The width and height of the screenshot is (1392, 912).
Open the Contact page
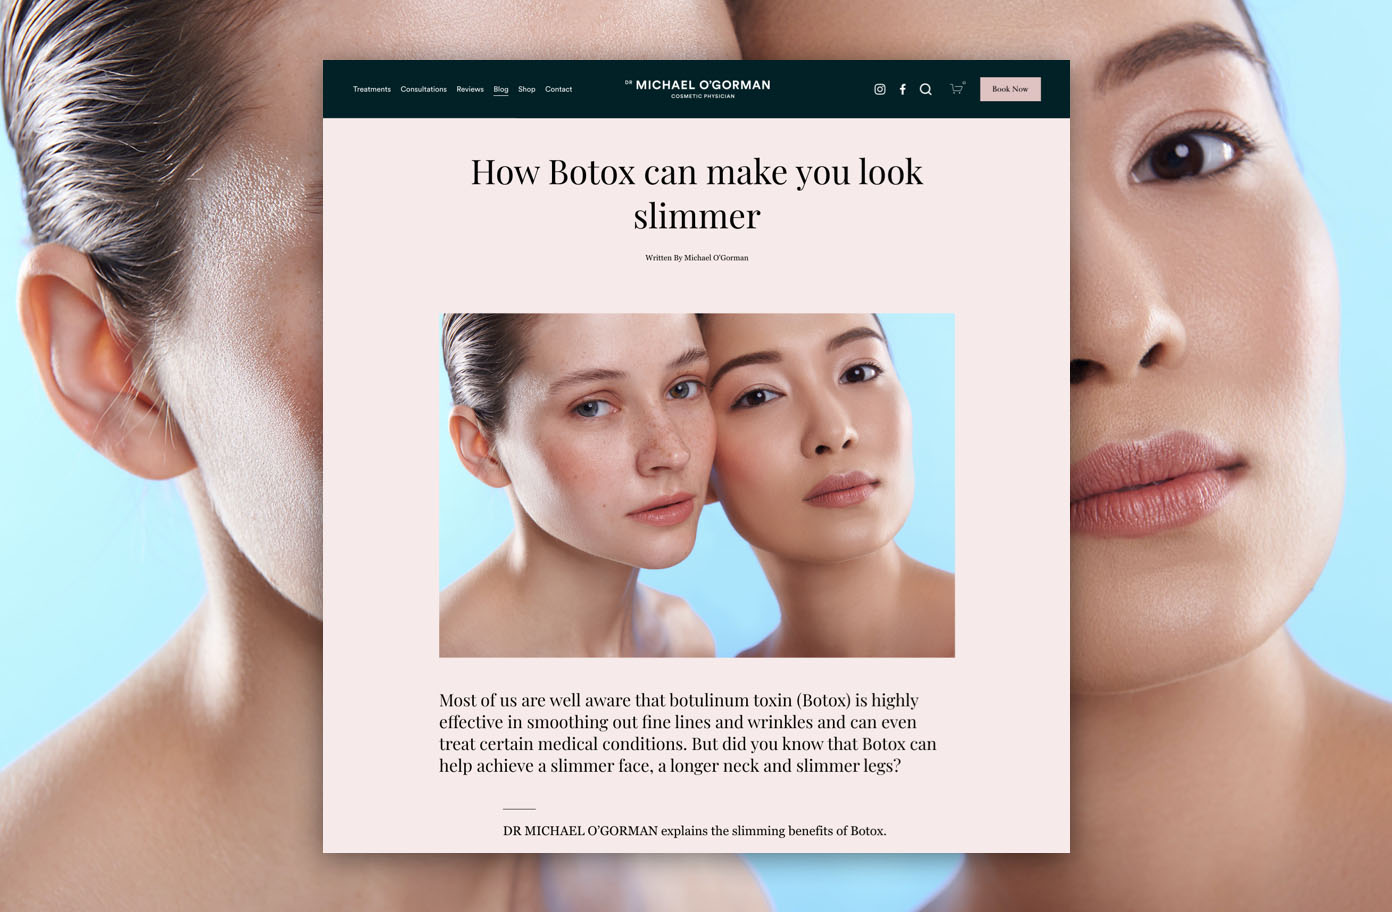[x=558, y=89]
